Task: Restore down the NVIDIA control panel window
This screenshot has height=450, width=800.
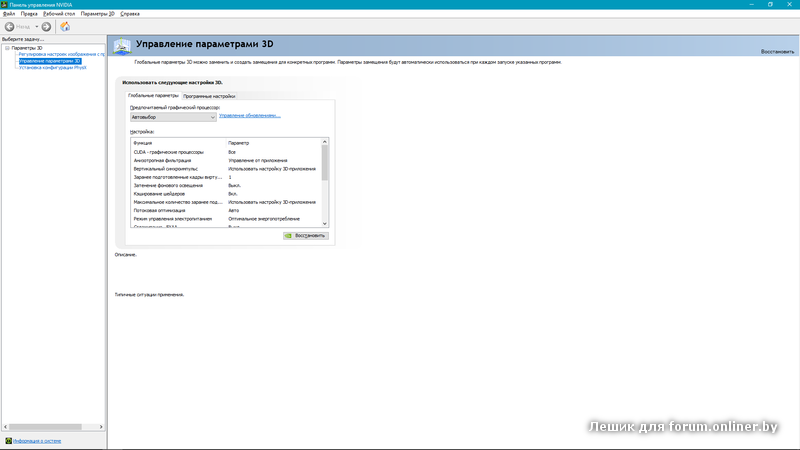Action: coord(770,4)
